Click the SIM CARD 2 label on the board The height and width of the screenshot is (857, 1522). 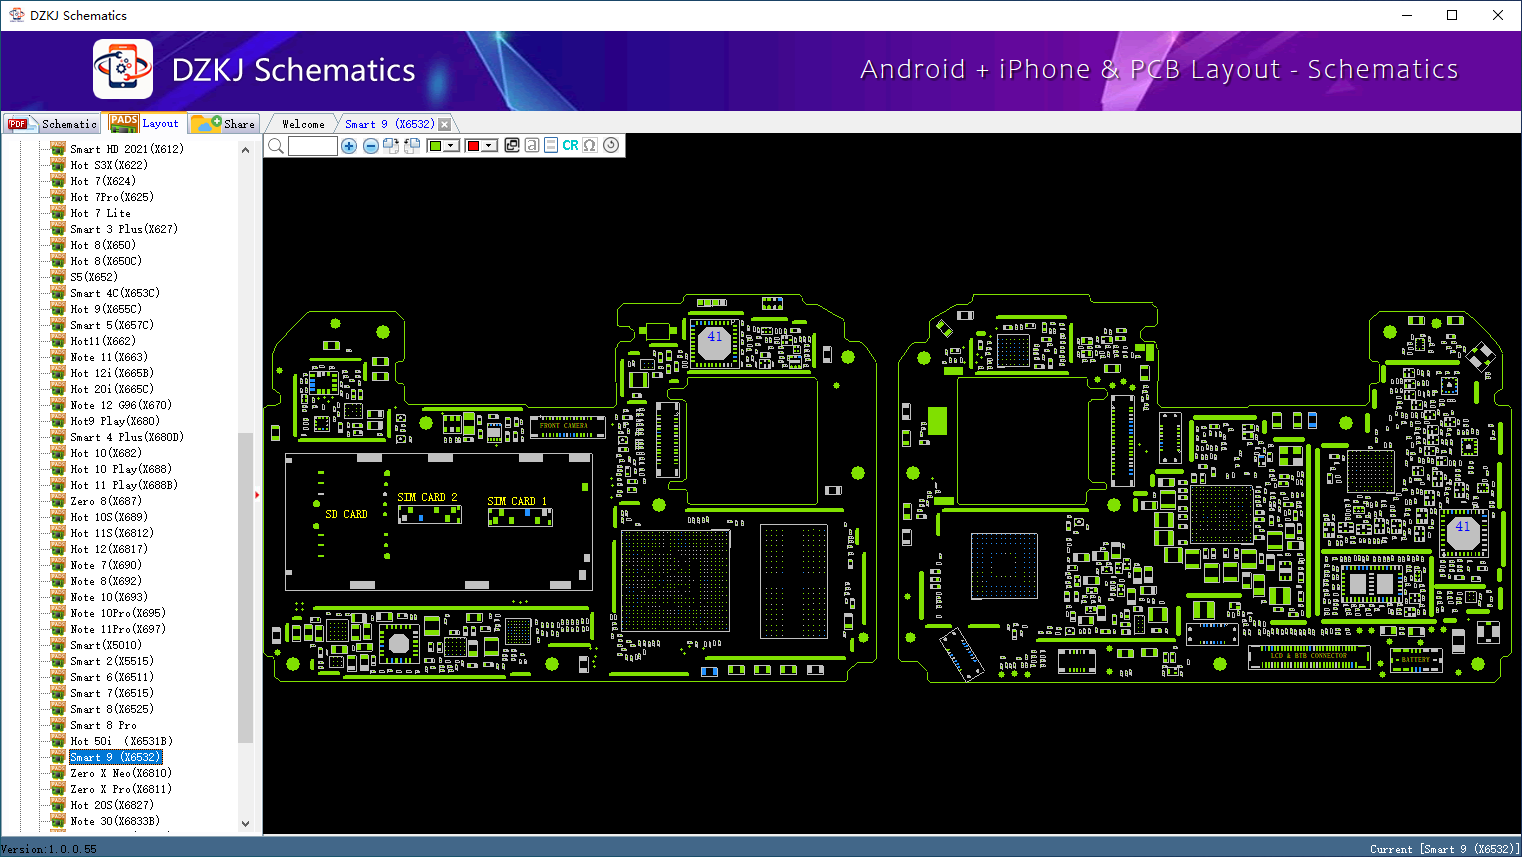[427, 497]
